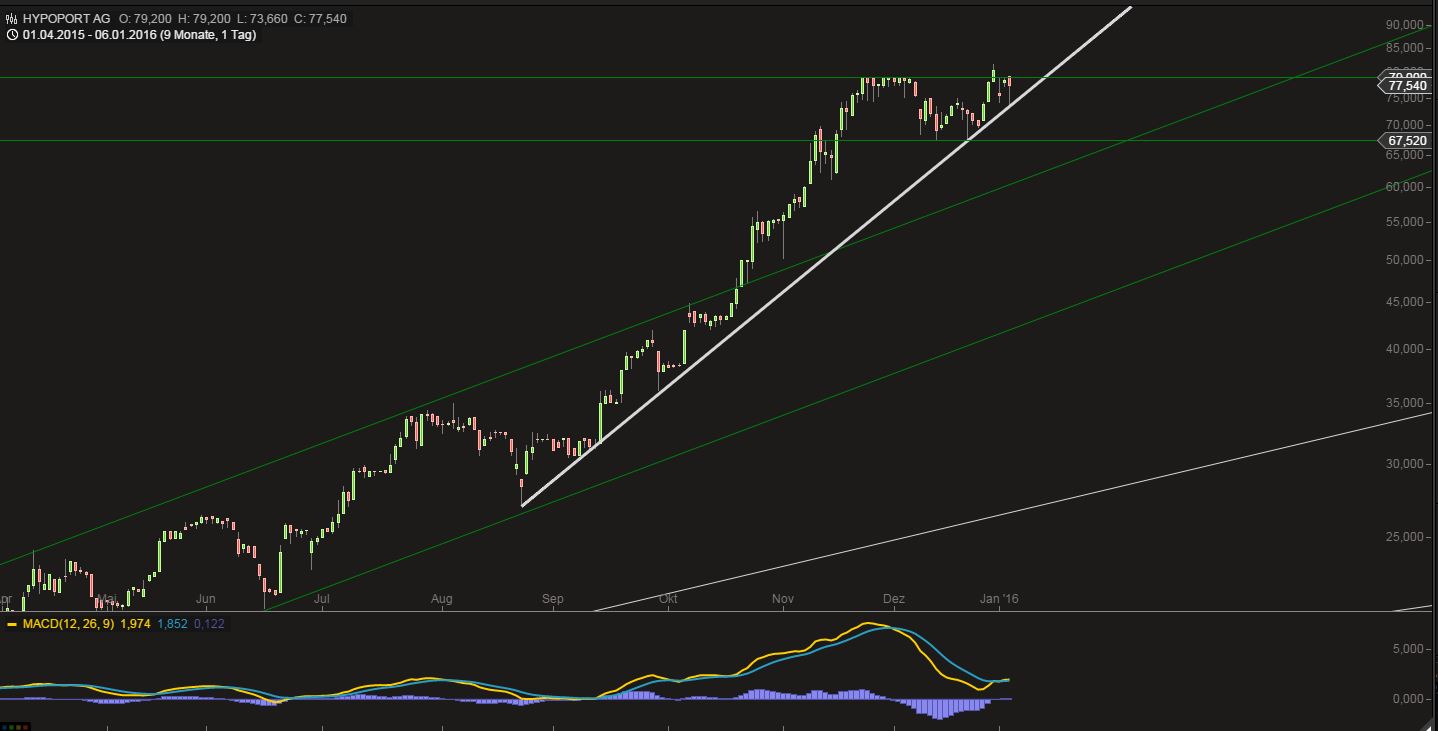Click the yellow MACD legend dash
Image resolution: width=1438 pixels, height=731 pixels.
[11, 624]
